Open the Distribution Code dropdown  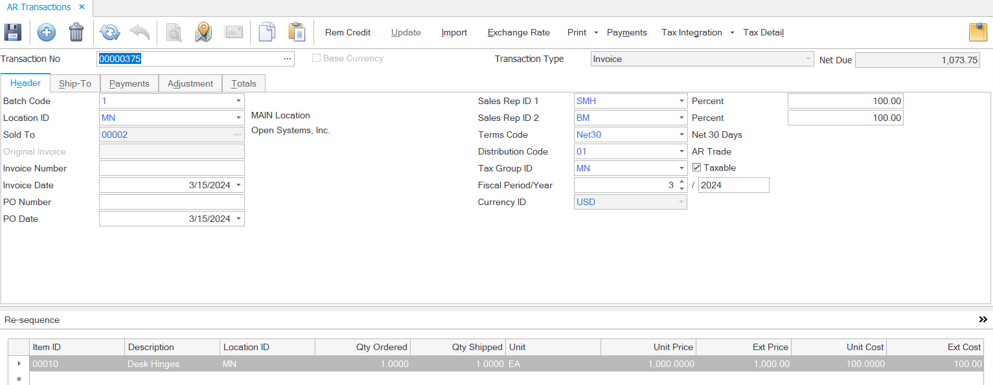click(x=681, y=151)
